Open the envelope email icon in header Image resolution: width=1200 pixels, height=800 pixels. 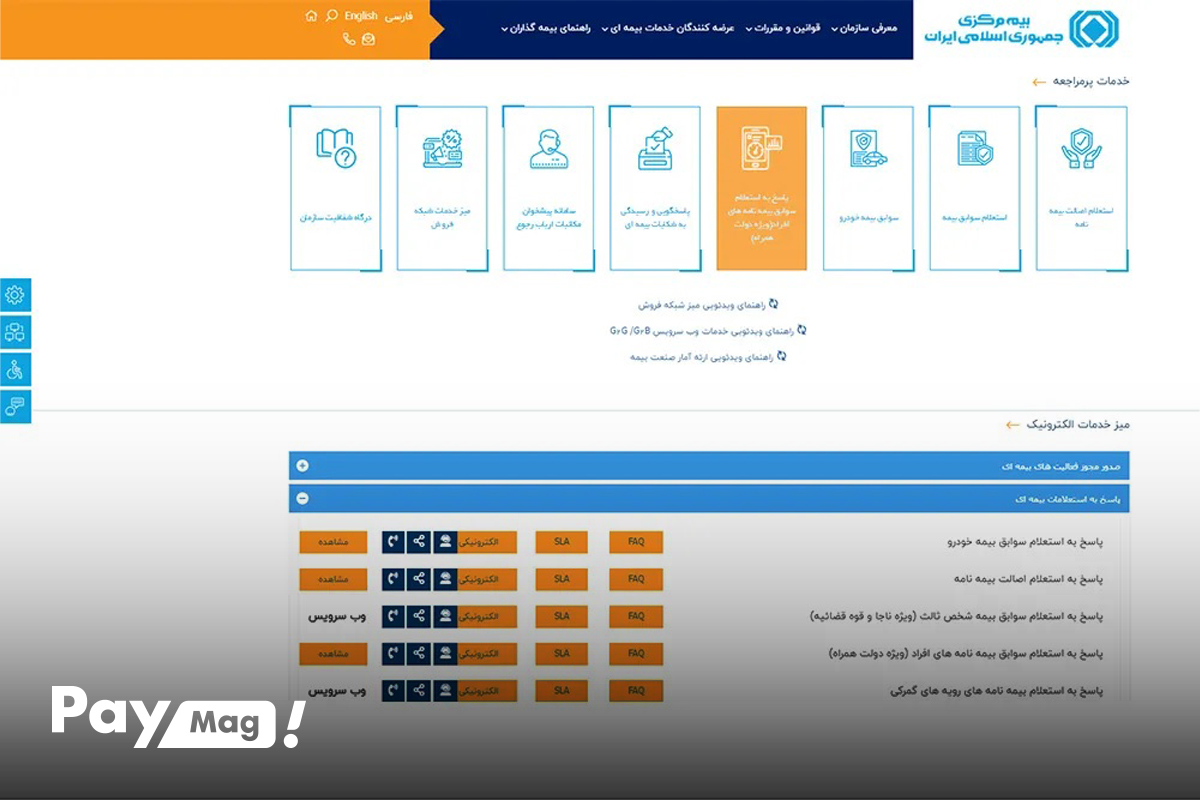(368, 39)
